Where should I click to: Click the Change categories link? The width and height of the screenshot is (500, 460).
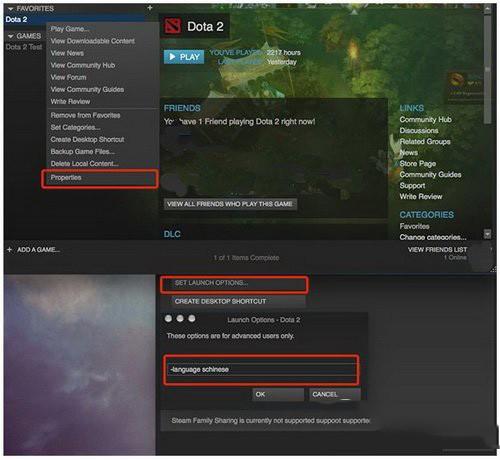433,237
